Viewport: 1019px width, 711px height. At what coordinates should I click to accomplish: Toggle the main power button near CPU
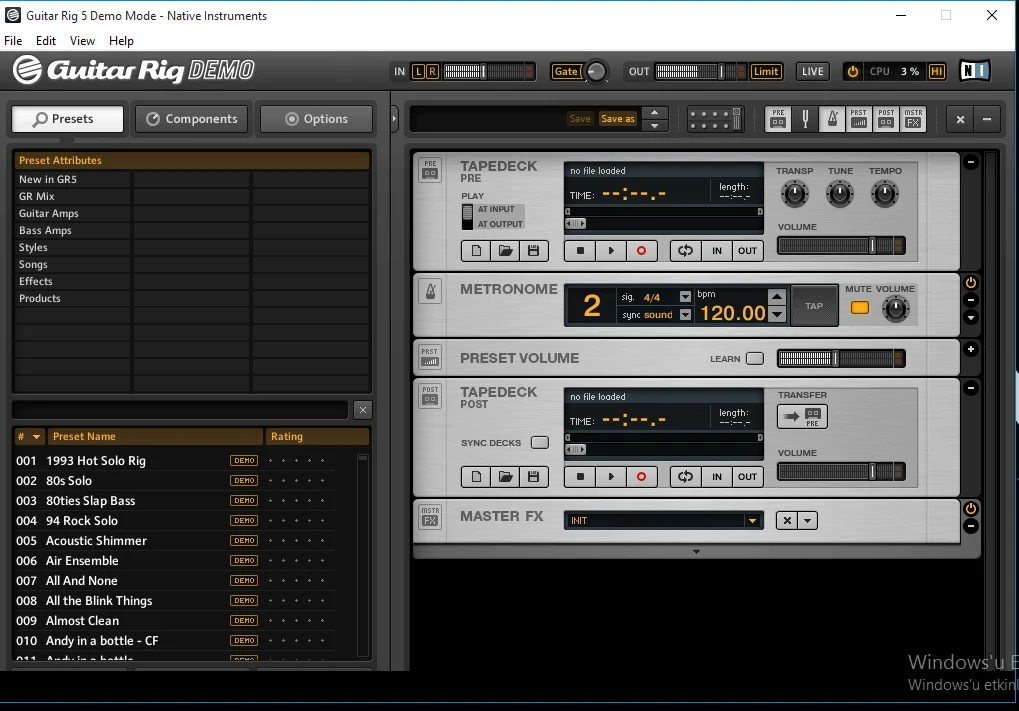853,71
